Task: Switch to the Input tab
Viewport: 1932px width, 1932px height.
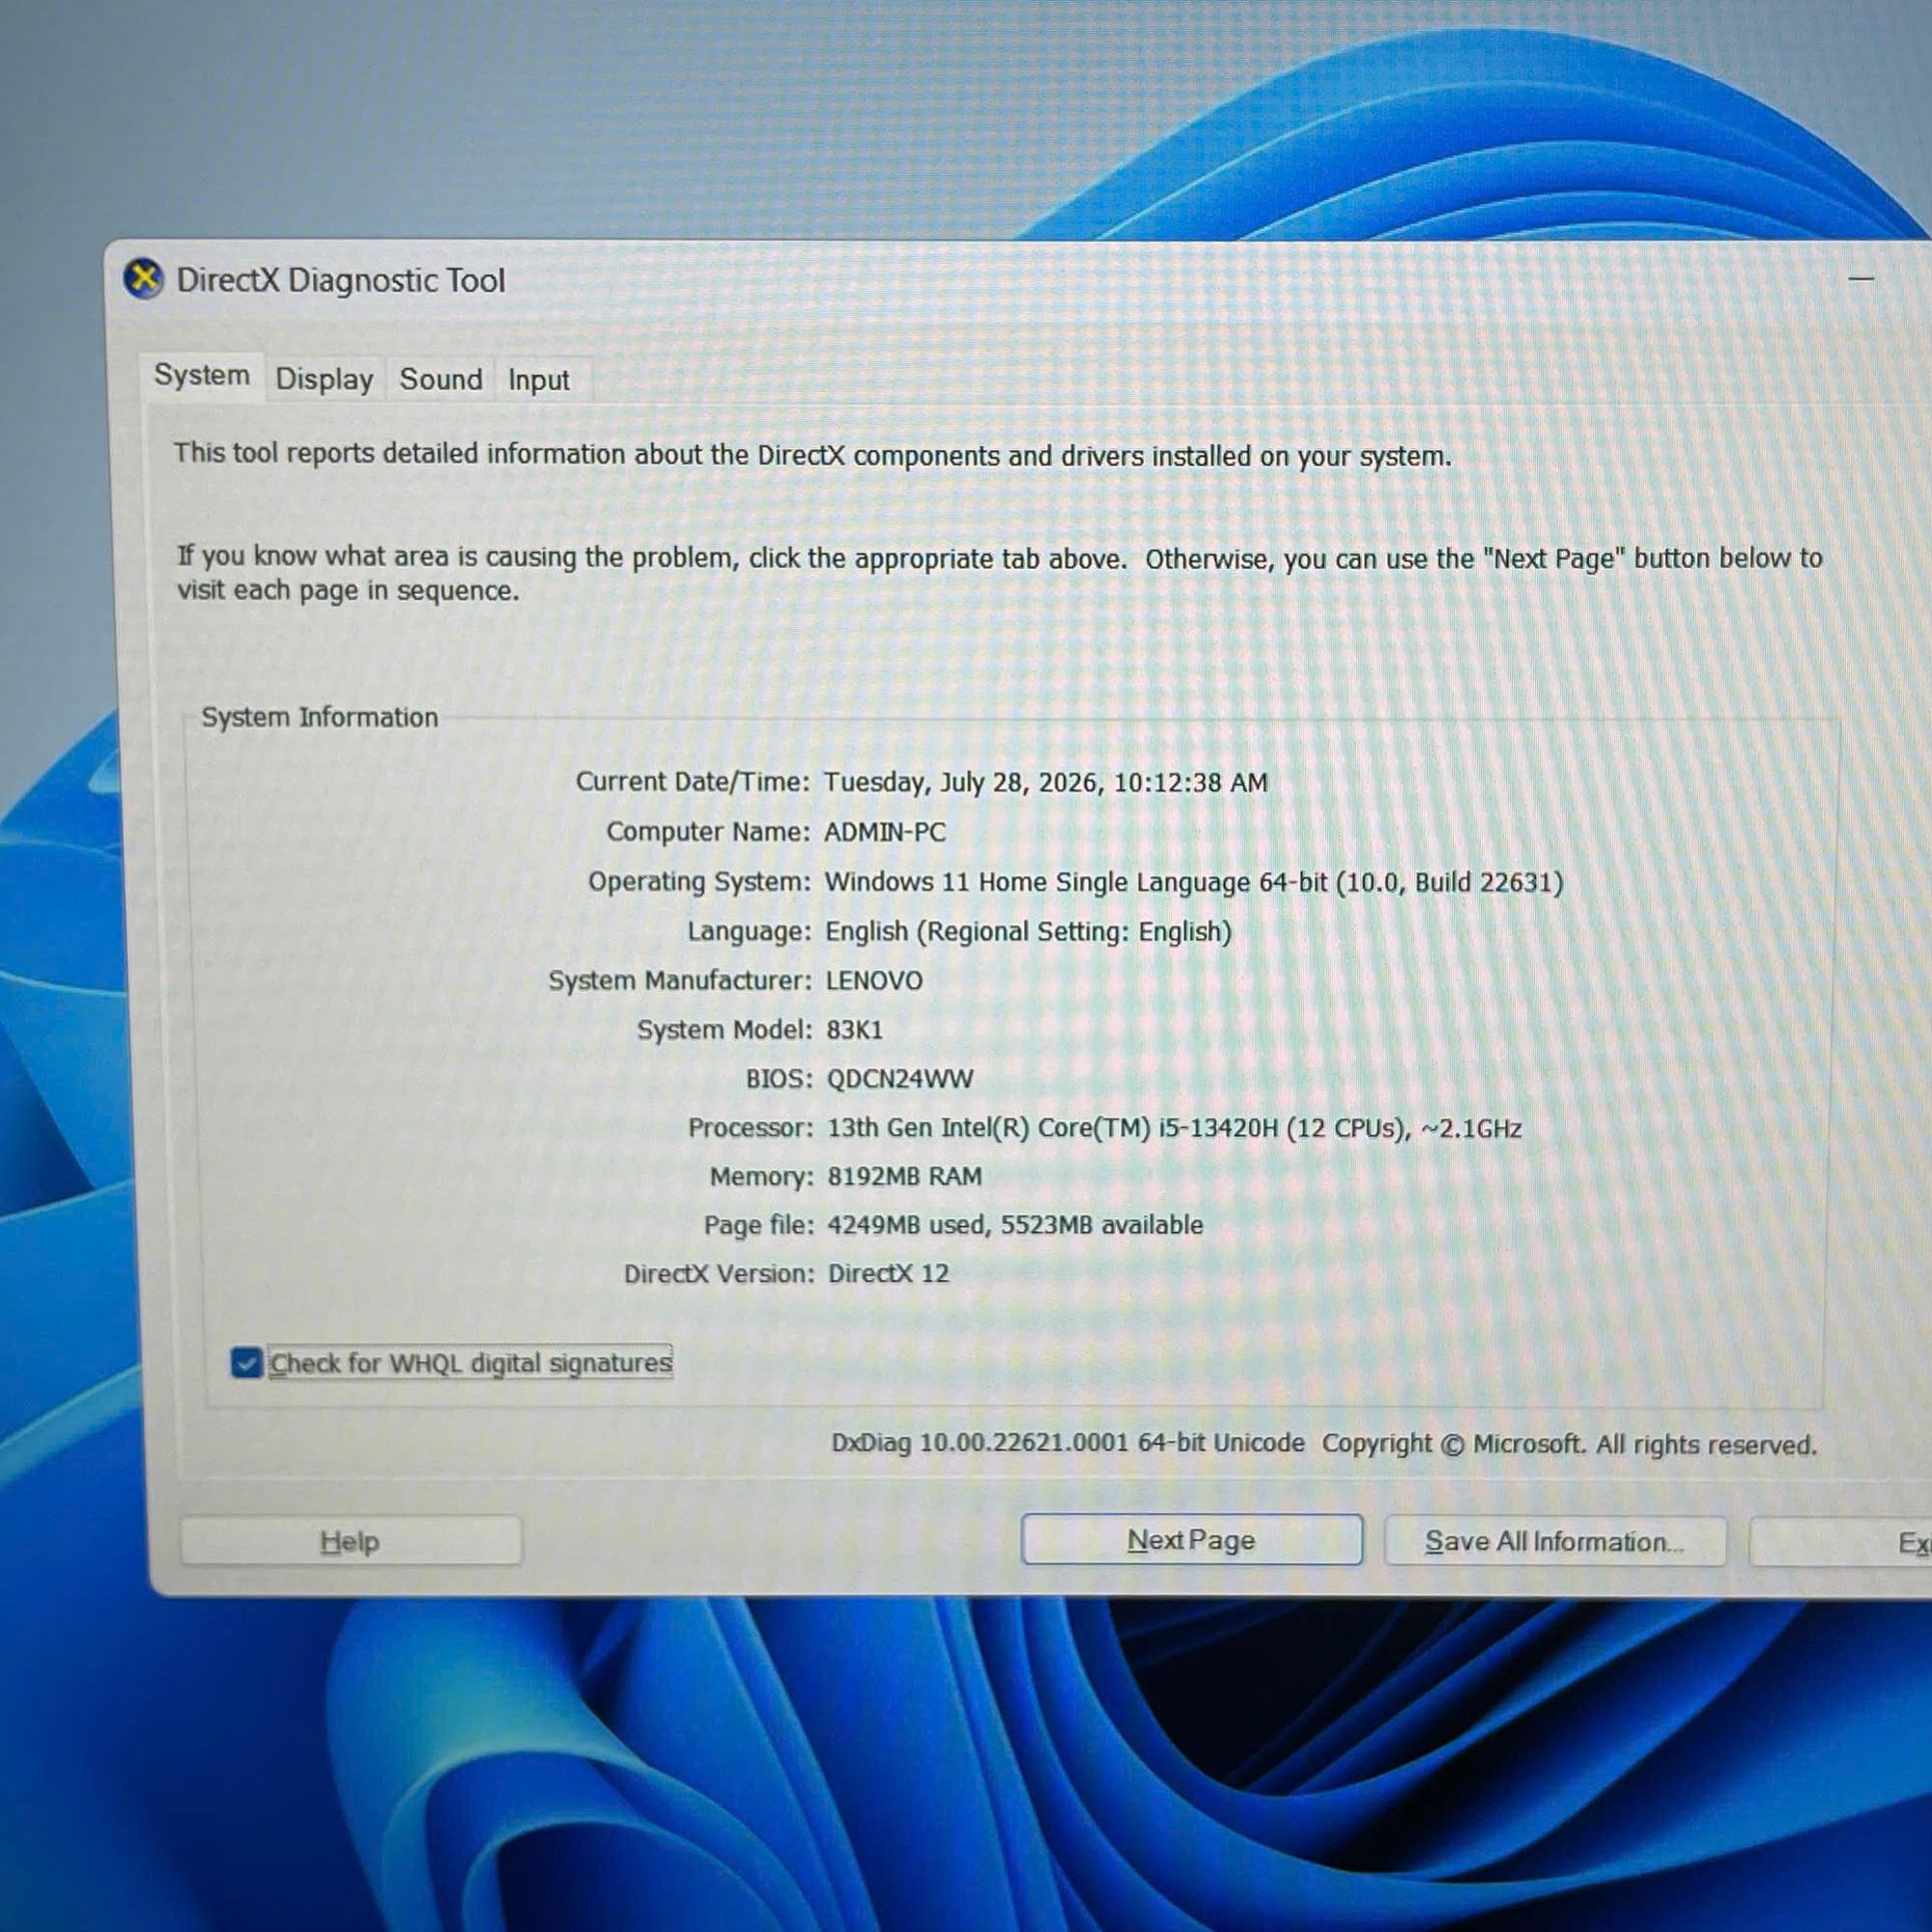Action: coord(538,380)
